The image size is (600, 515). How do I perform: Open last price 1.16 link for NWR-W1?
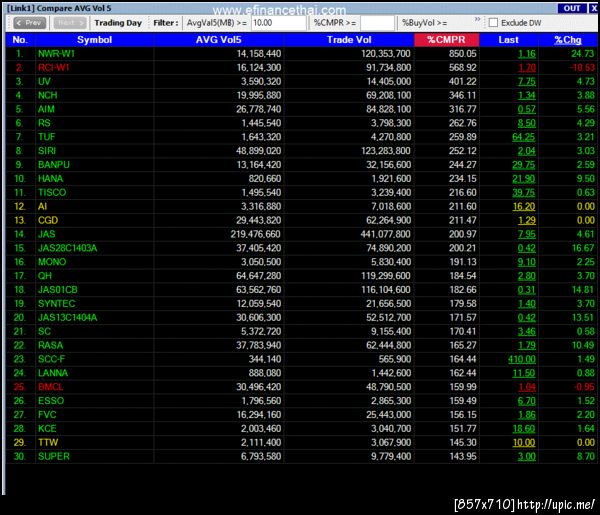click(527, 54)
